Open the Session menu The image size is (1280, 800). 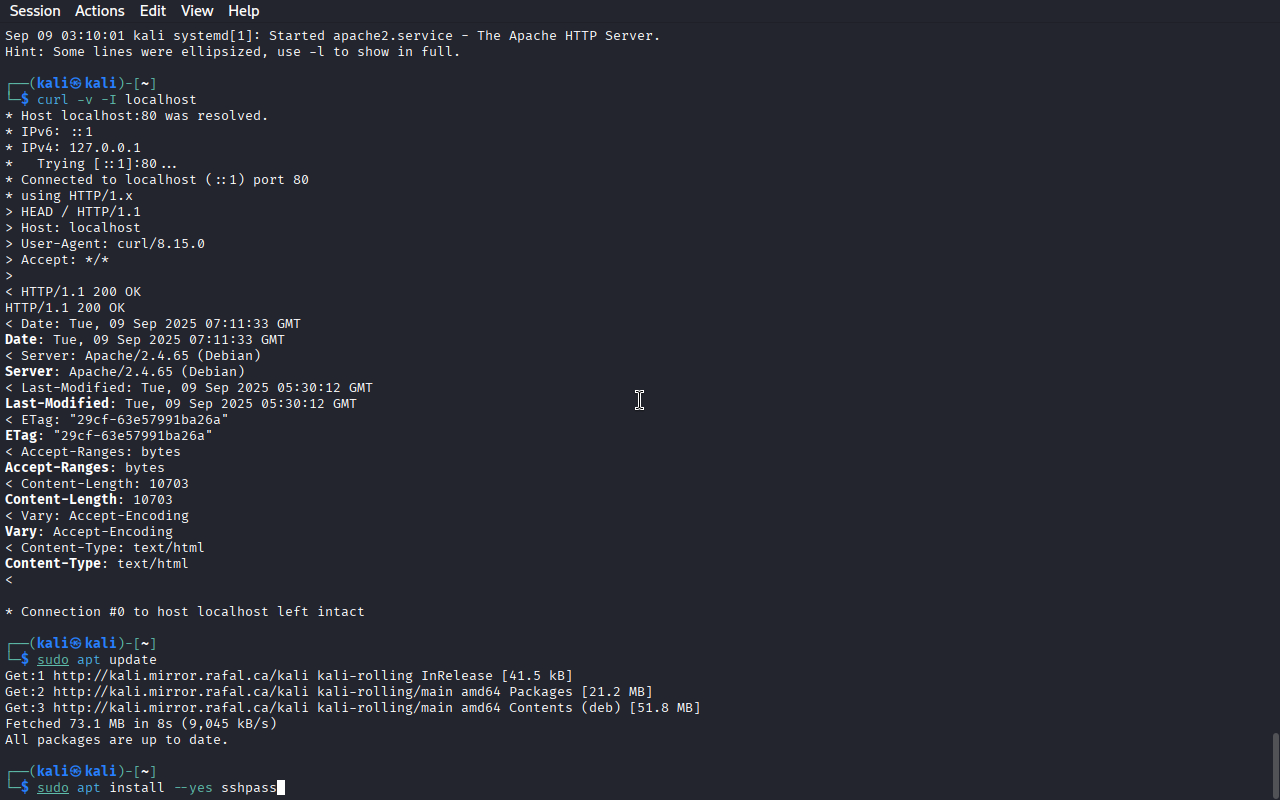(x=35, y=11)
